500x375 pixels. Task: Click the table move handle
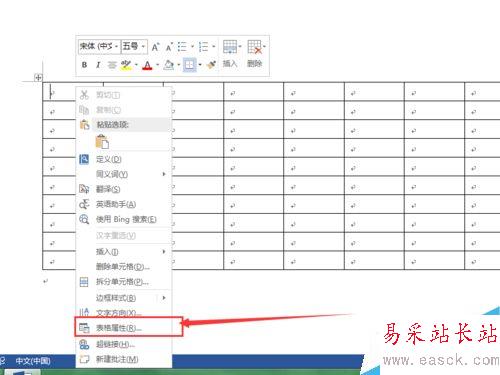[38, 78]
